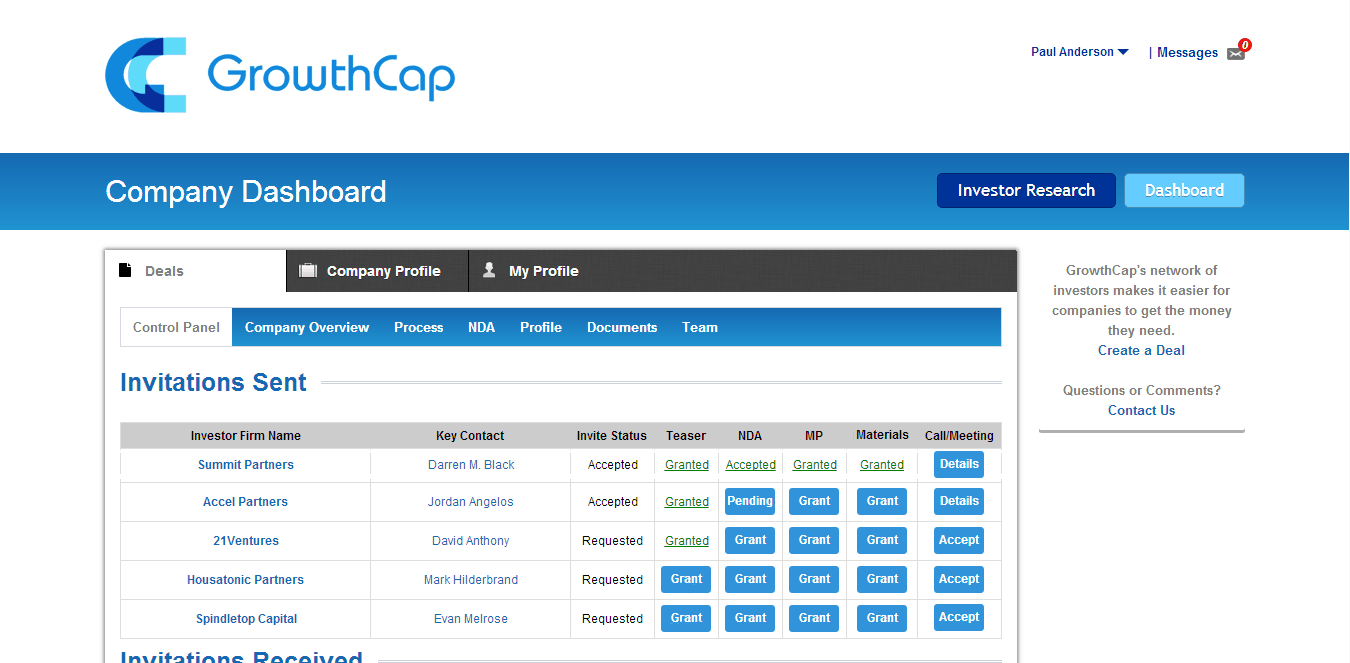Accept the 21Ventures call/meeting request
The width and height of the screenshot is (1350, 663).
pyautogui.click(x=958, y=540)
